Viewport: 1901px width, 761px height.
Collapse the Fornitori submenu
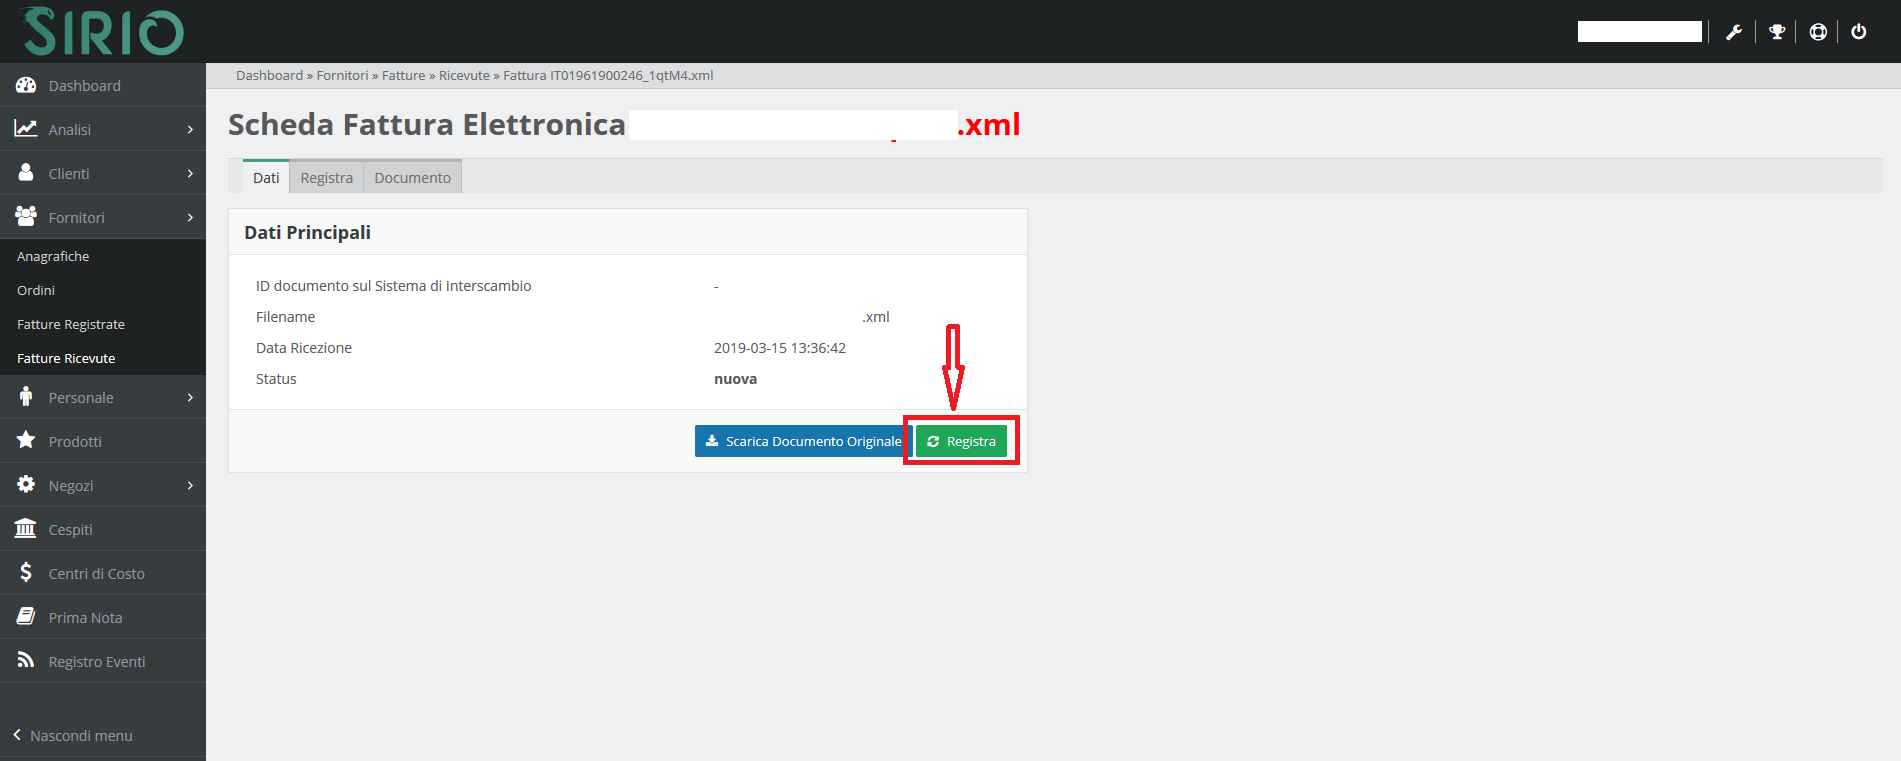coord(190,218)
